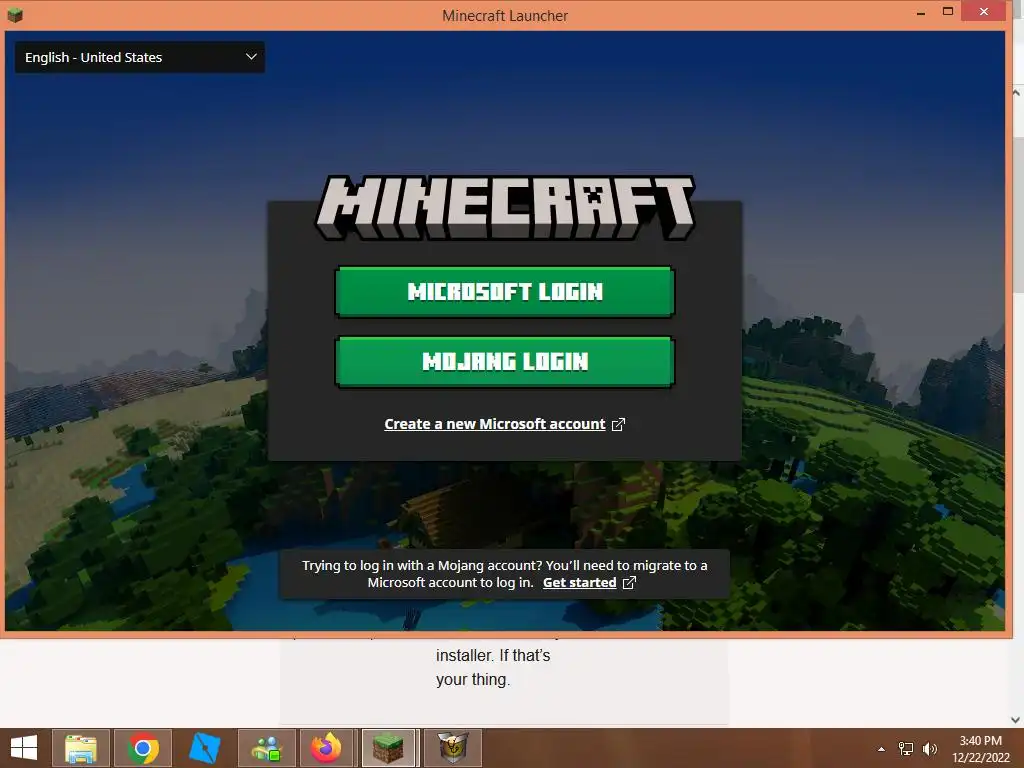Open the Windows Start menu
The height and width of the screenshot is (768, 1024).
[24, 748]
